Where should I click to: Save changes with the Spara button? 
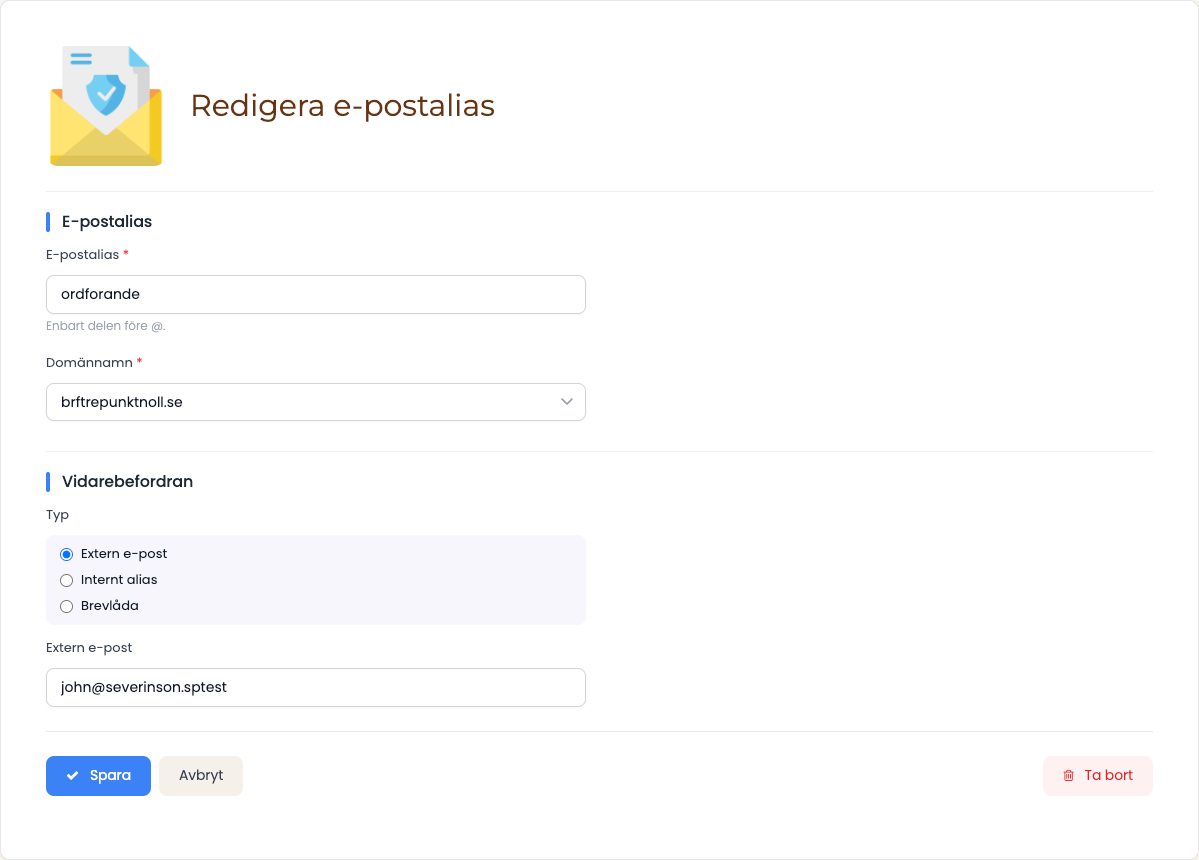[x=98, y=776]
